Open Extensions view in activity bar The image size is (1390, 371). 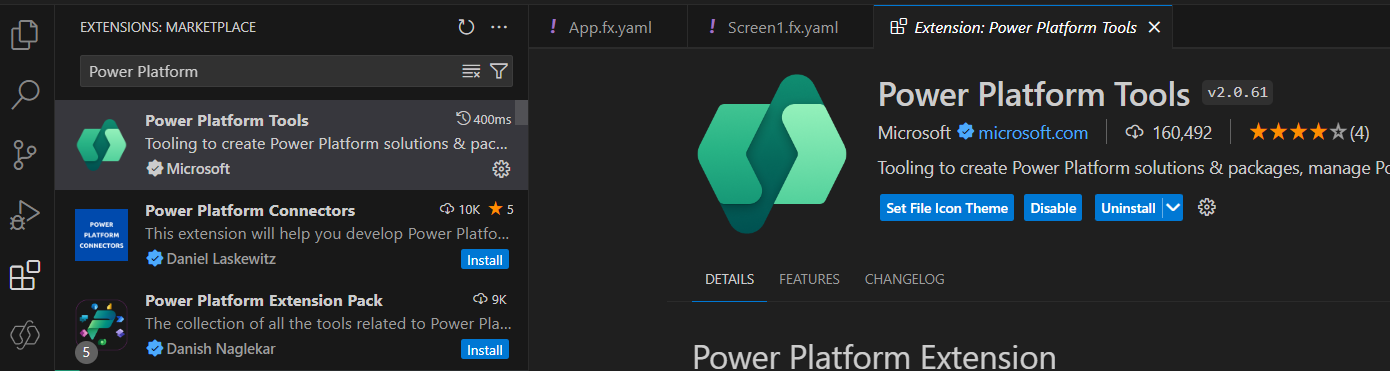click(25, 275)
